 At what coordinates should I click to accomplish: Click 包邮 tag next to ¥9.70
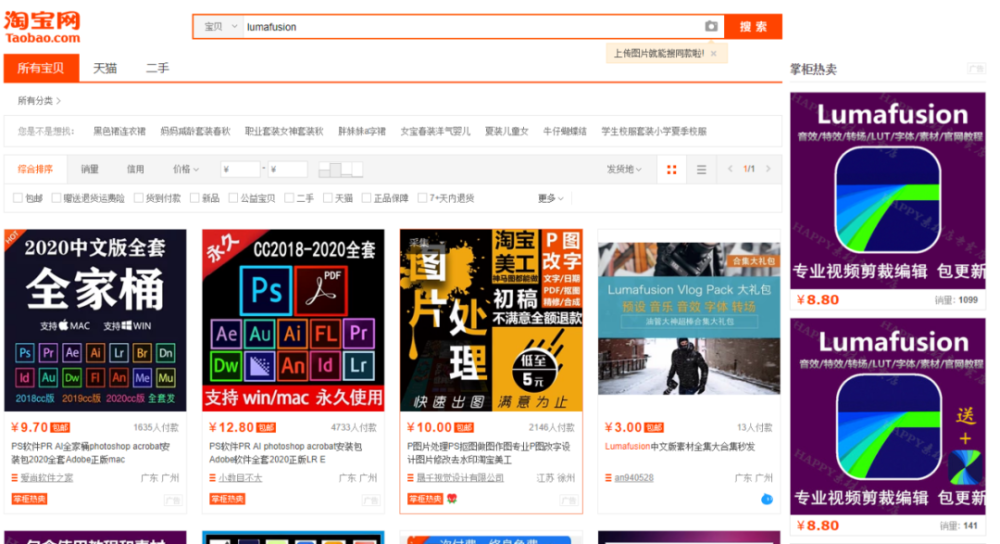(60, 428)
